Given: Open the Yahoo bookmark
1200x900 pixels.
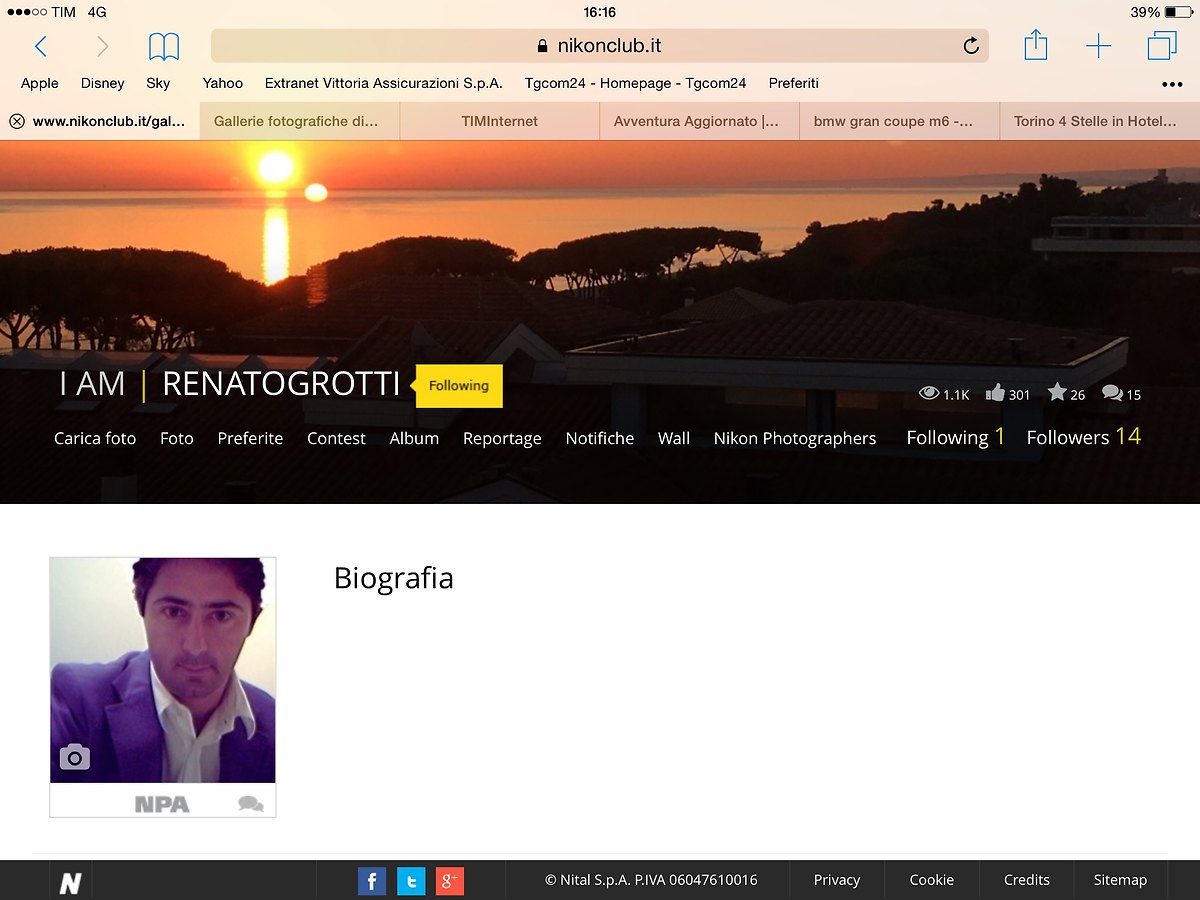Looking at the screenshot, I should tap(223, 83).
